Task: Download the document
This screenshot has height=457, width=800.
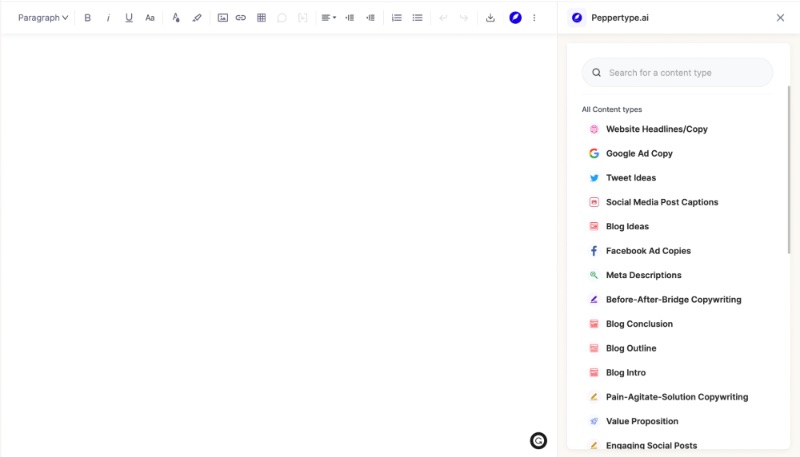Action: [x=490, y=18]
